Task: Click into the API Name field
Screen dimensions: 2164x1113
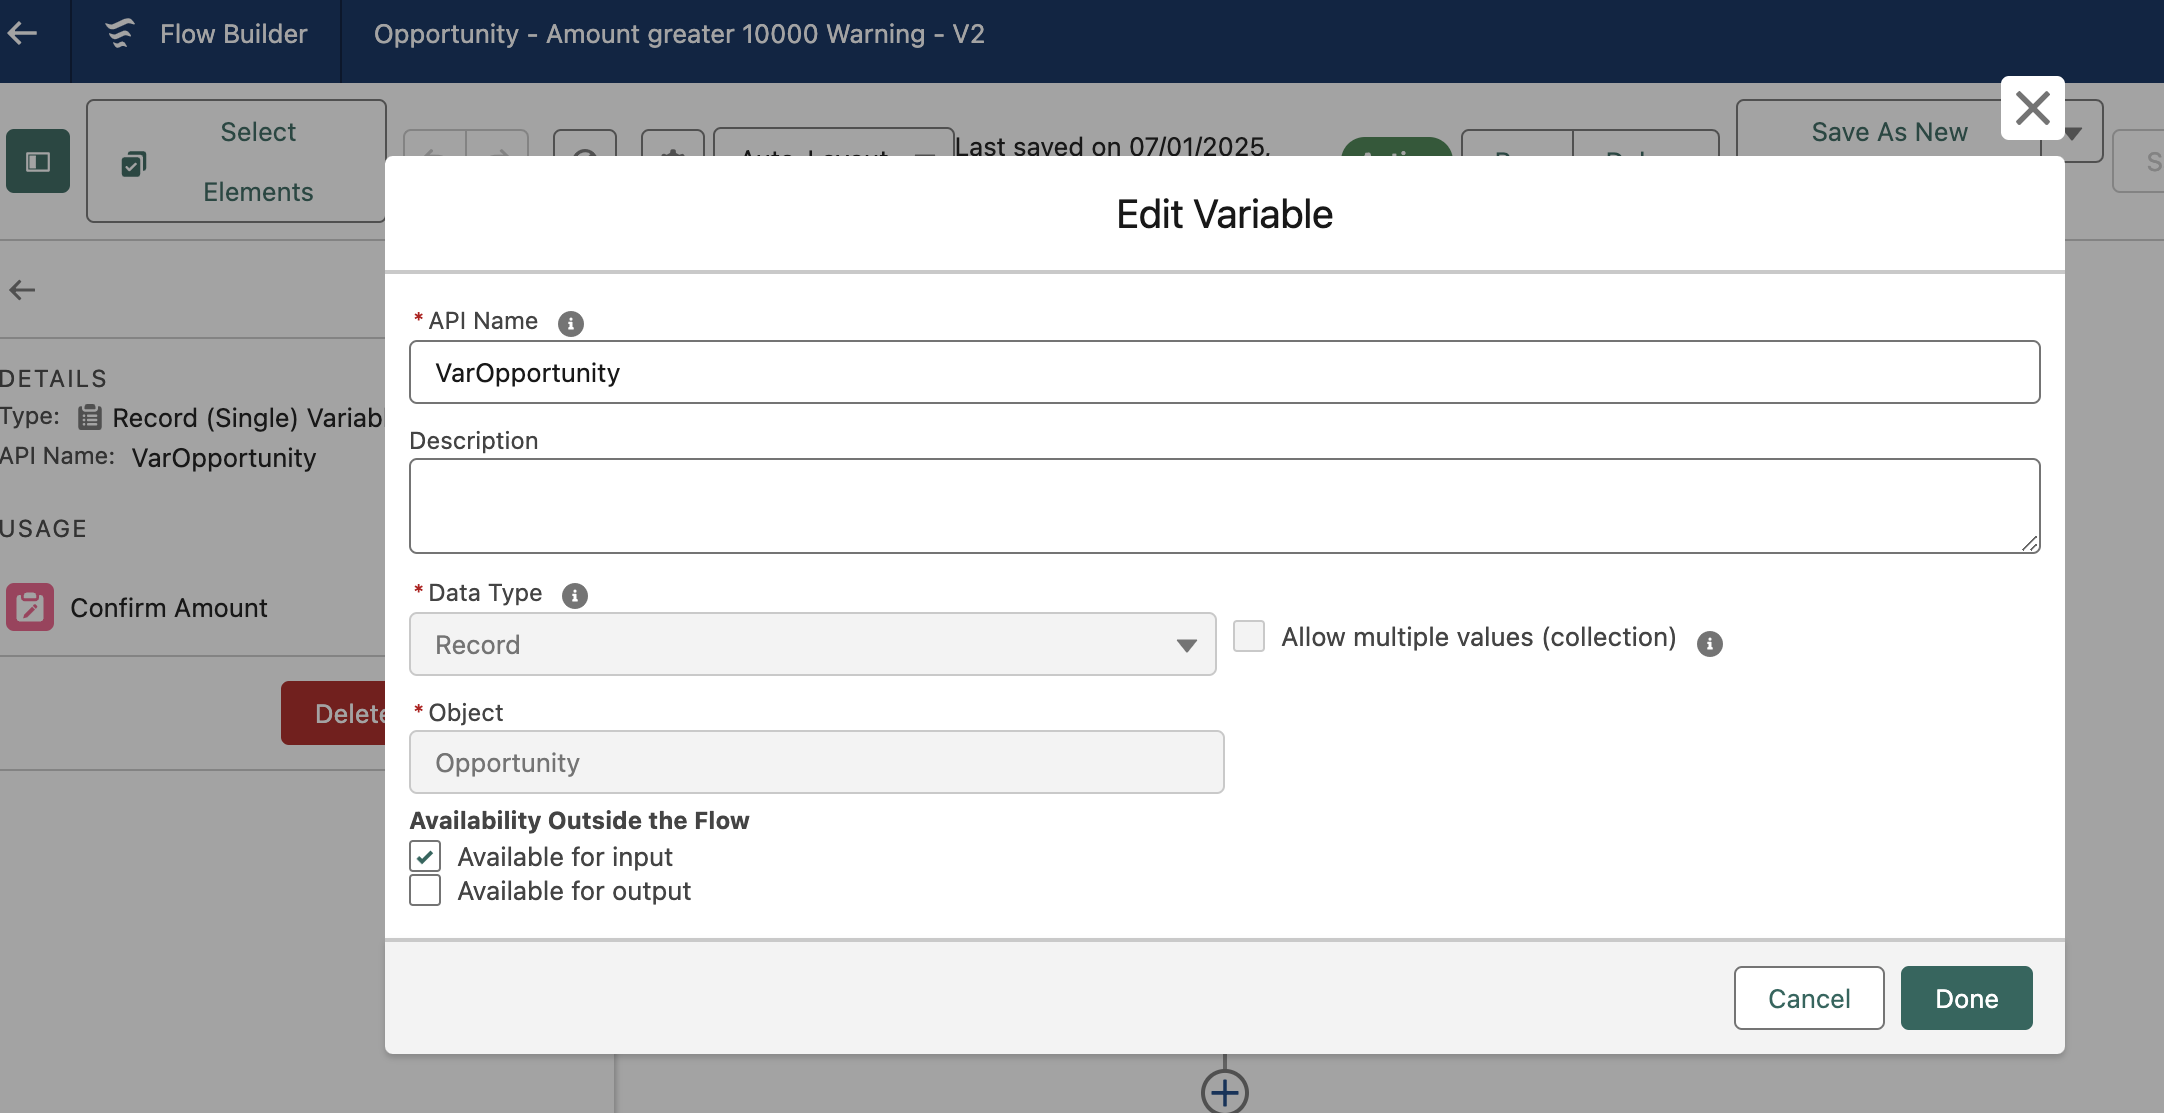Action: [x=1224, y=373]
